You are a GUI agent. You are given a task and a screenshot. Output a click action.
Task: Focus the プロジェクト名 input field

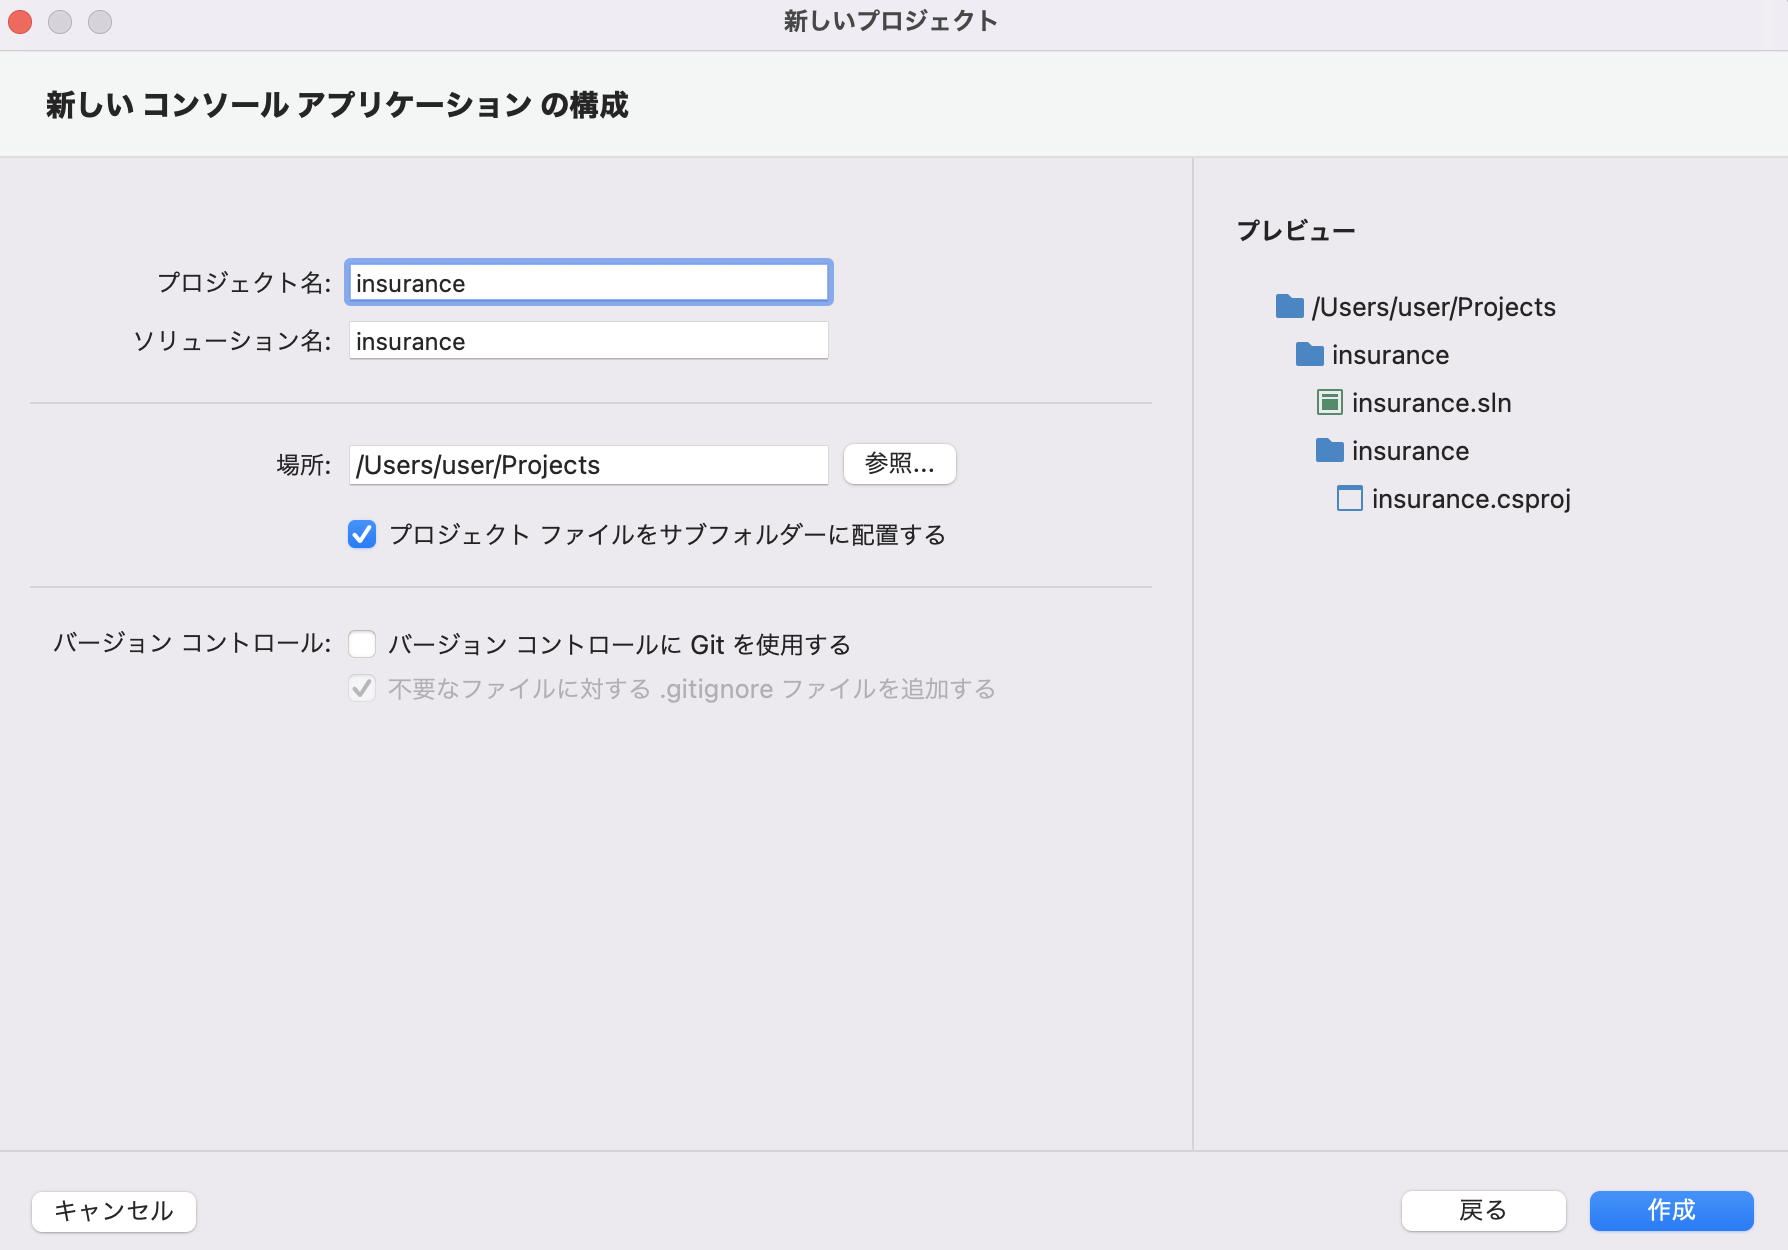[589, 283]
